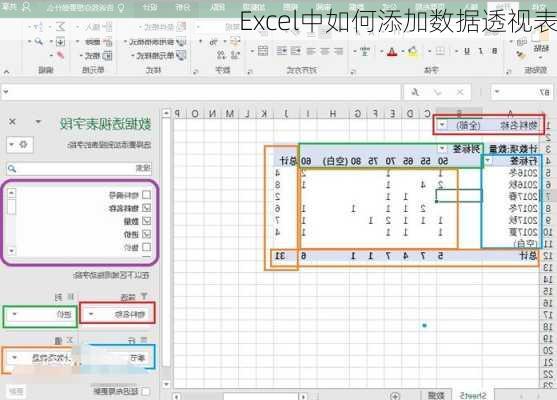Screen dimensions: 557x400
Task: Click the formula bar confirm check icon
Action: pos(437,92)
